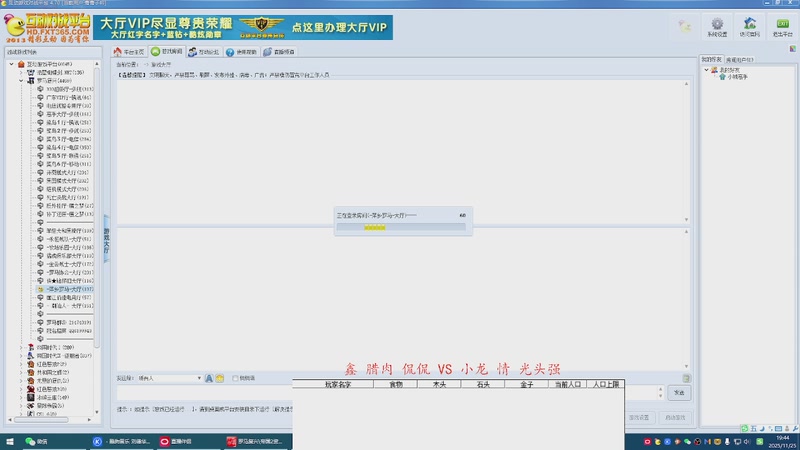Click banner link 点这里办理大厅VIP
This screenshot has width=800, height=450.
(x=339, y=27)
